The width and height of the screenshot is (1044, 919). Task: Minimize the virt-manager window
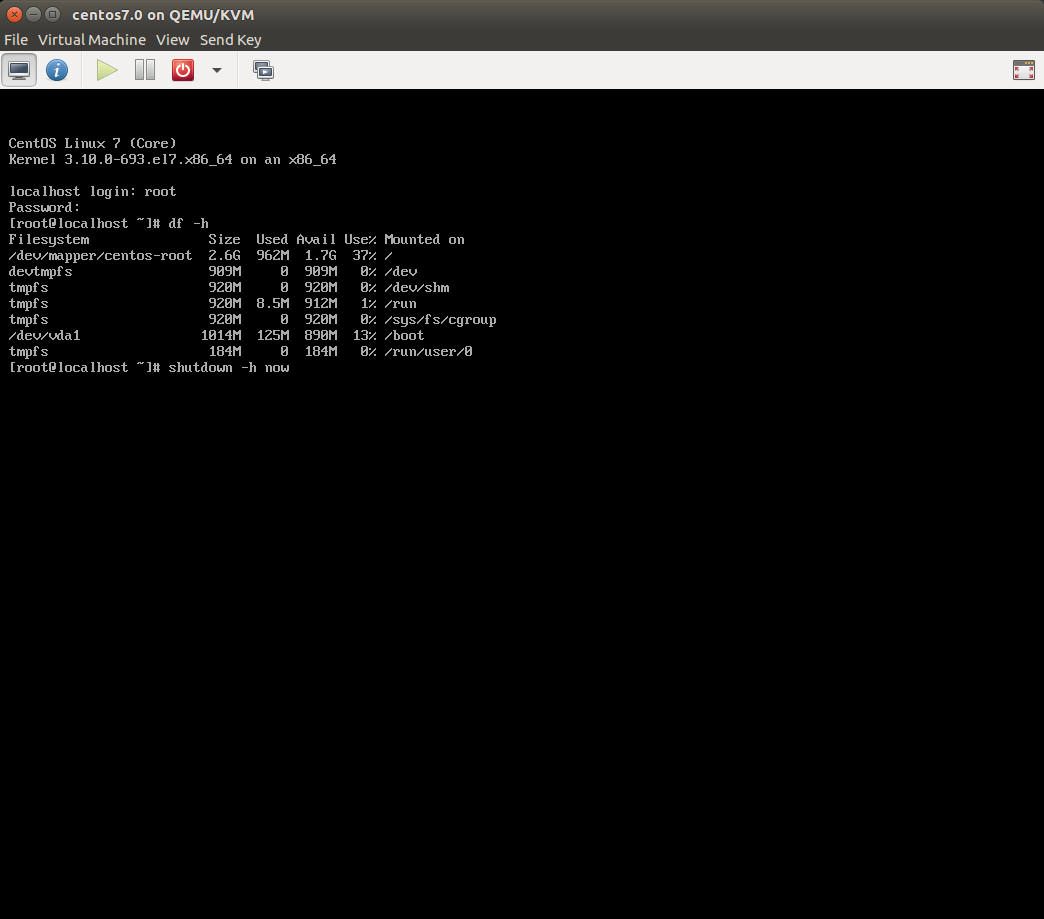pos(33,14)
